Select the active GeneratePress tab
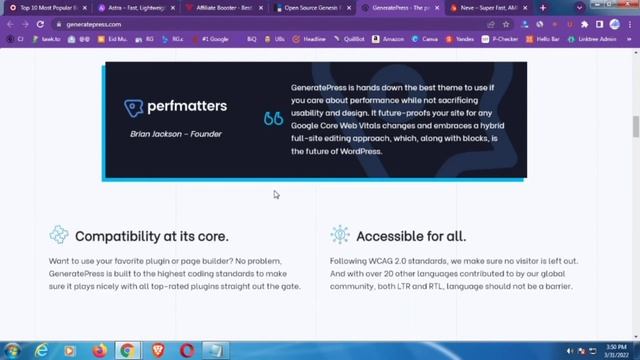 400,8
